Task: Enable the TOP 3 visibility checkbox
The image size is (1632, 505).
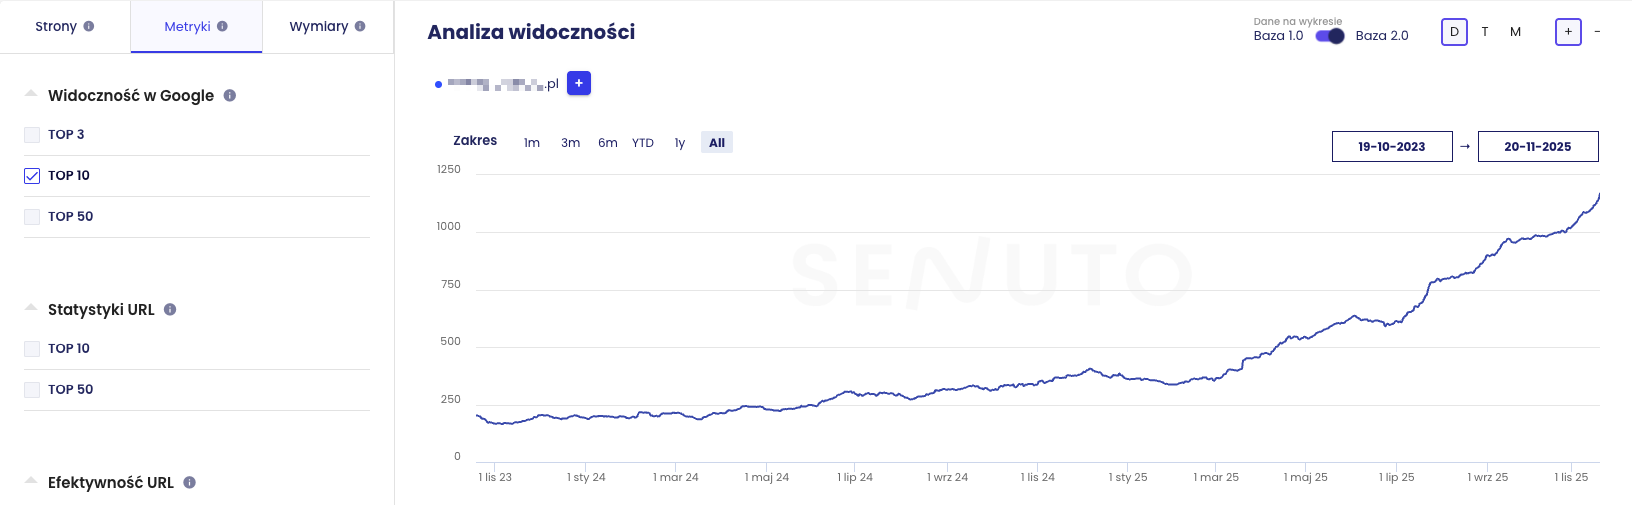Action: (x=32, y=135)
